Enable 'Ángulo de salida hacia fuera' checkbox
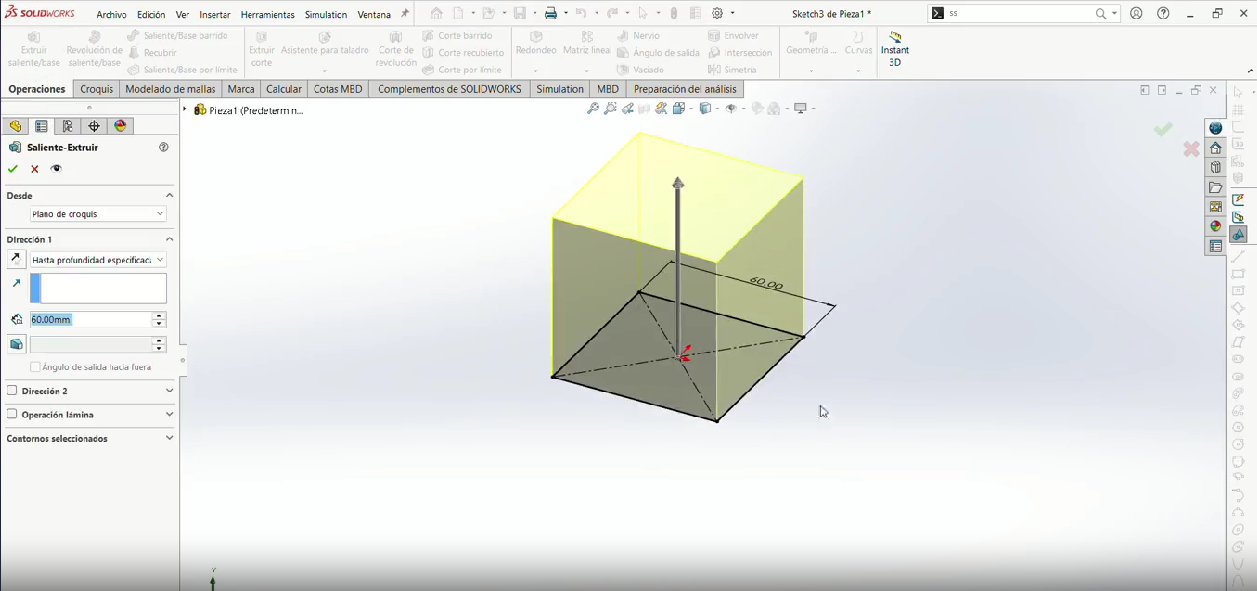Screen dimensions: 1257x591 coord(36,367)
